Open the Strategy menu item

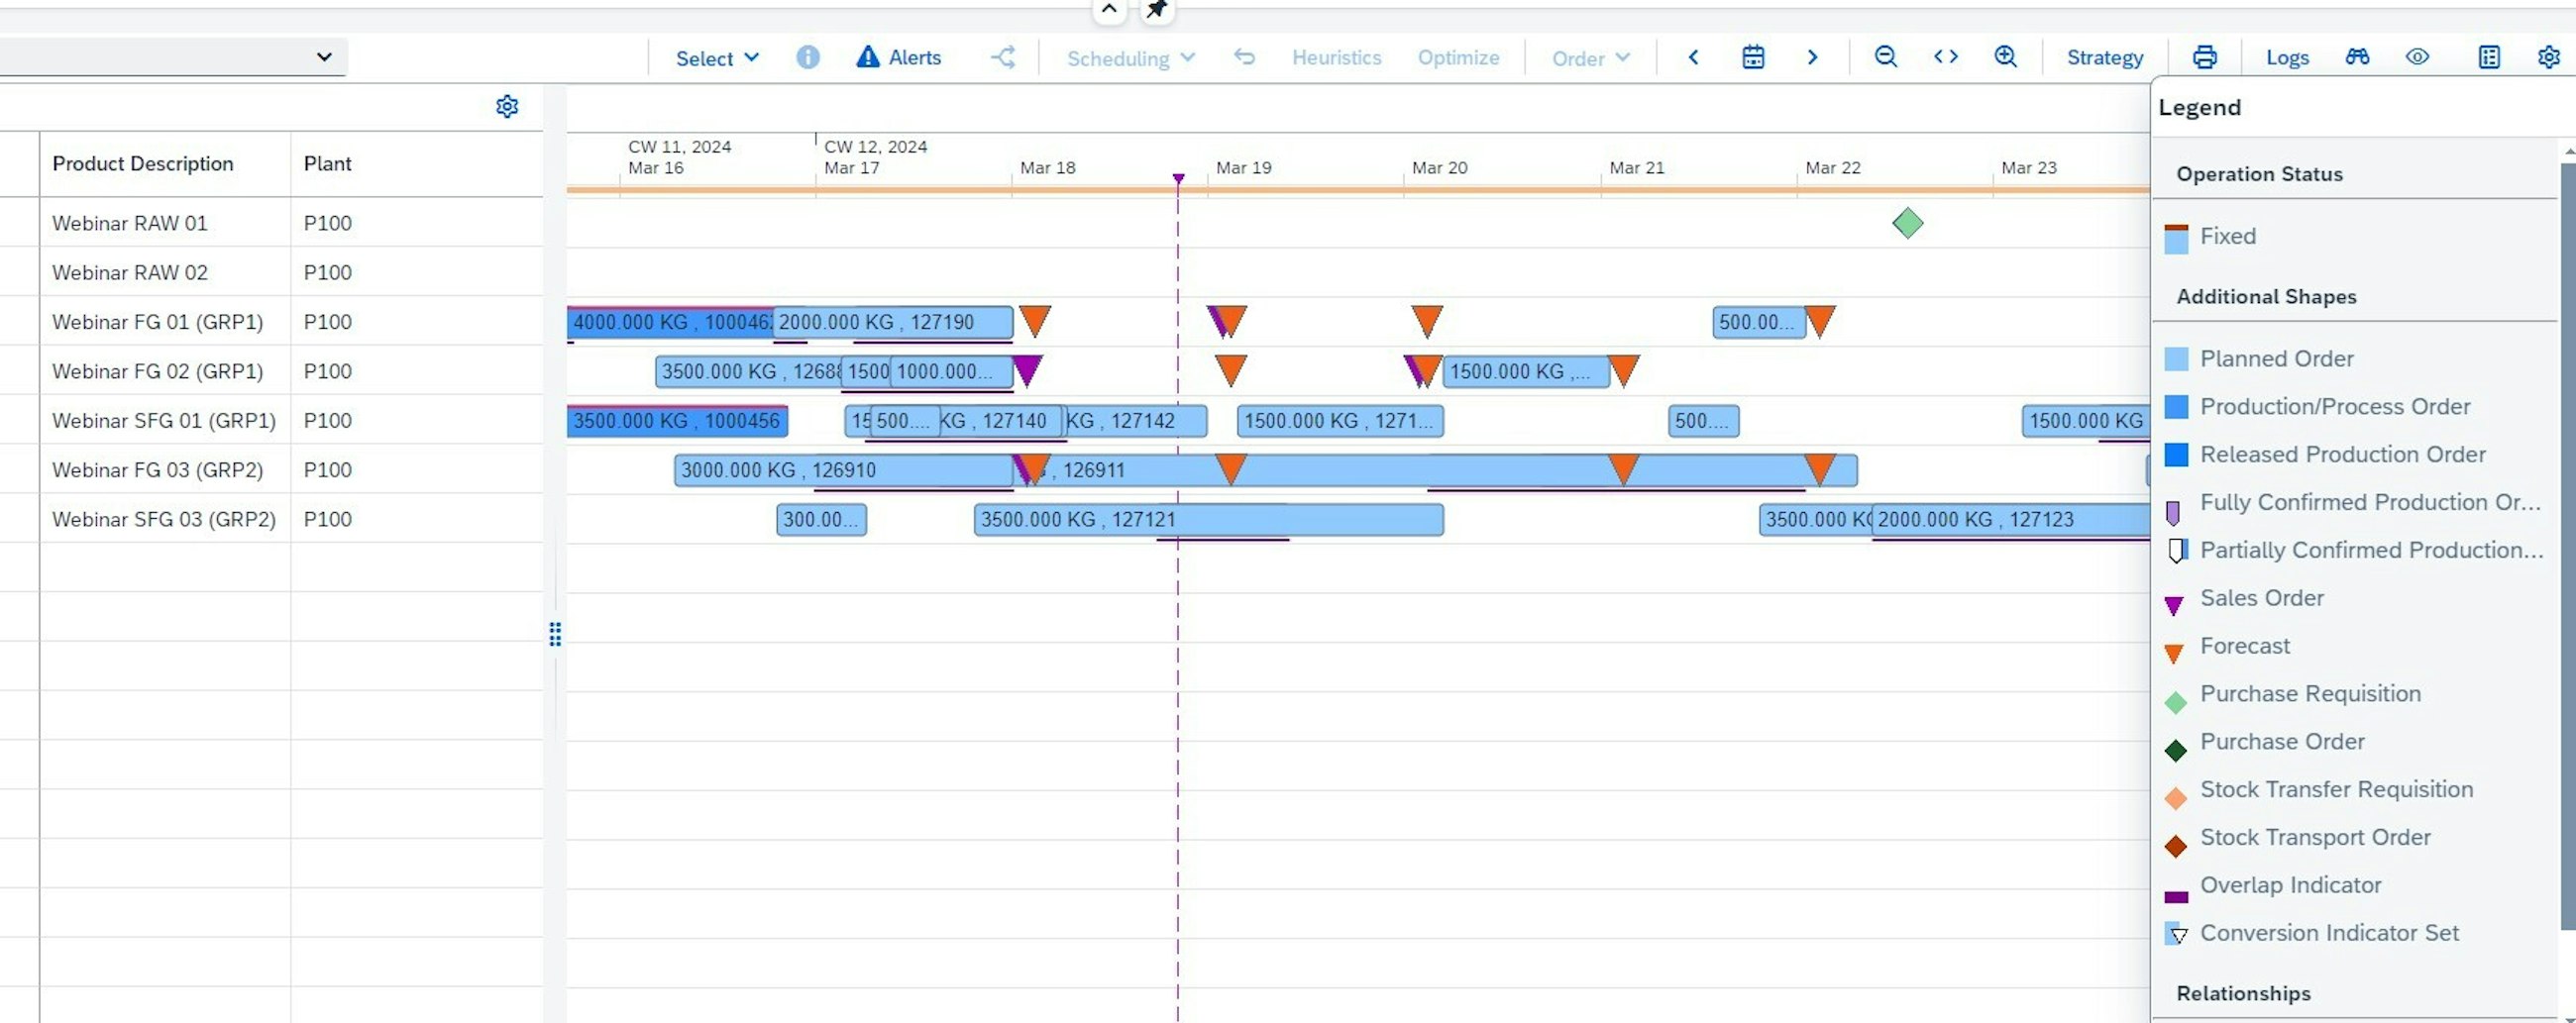(x=2104, y=58)
